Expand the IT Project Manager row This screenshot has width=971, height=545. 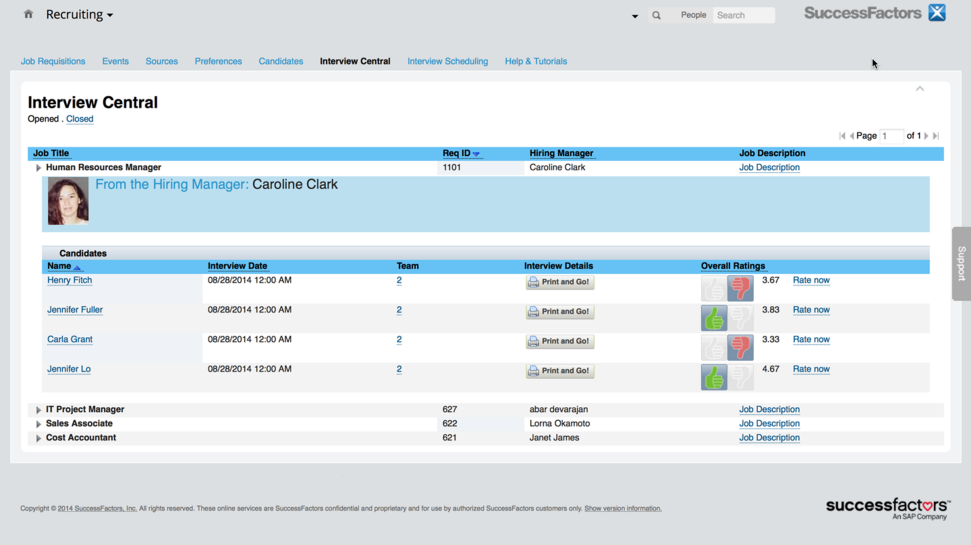coord(38,410)
